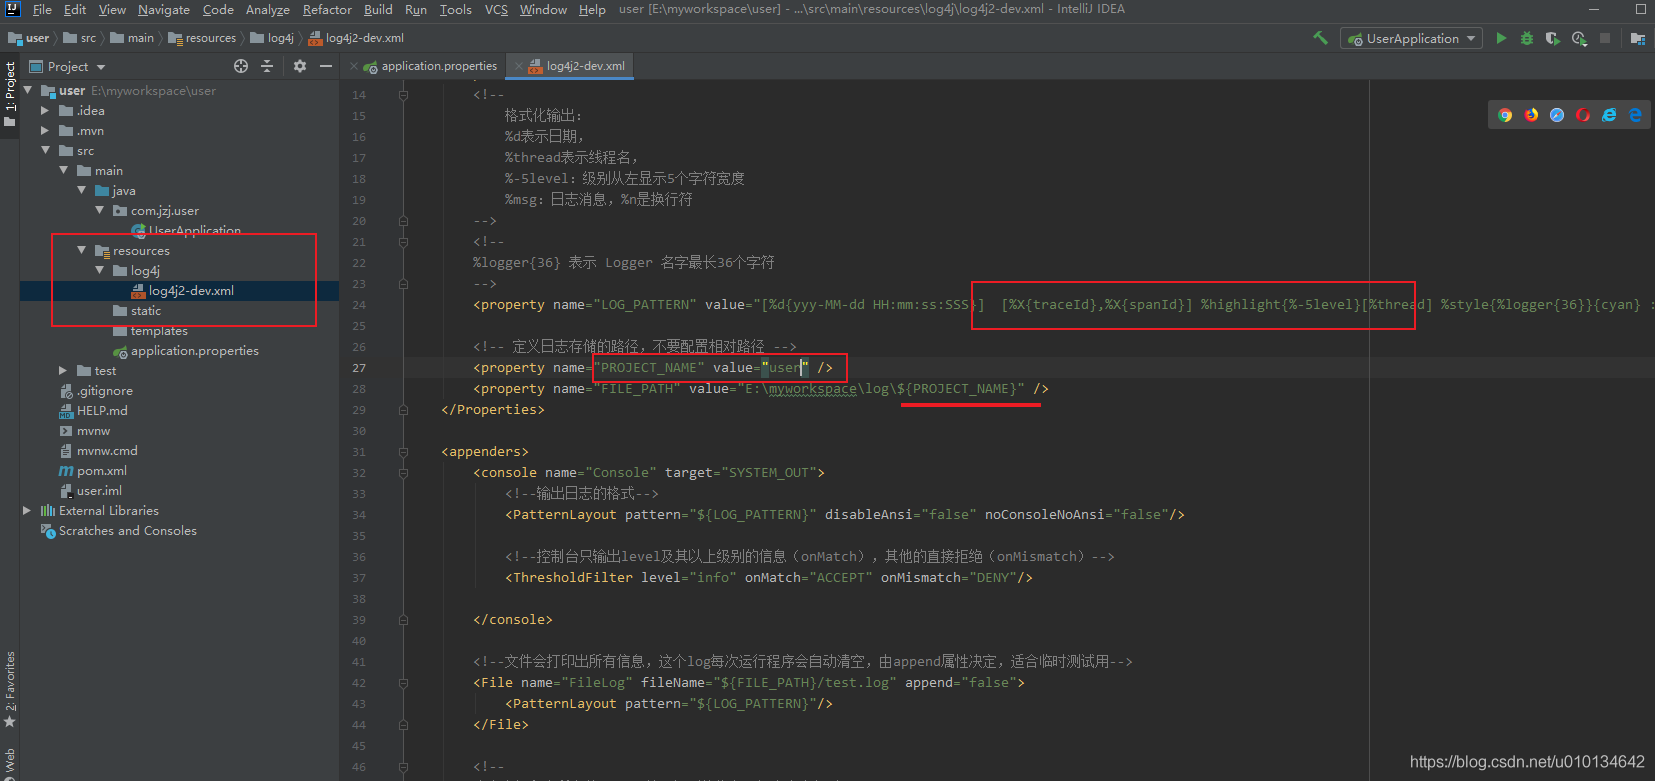
Task: Open the Navigate menu
Action: coord(164,9)
